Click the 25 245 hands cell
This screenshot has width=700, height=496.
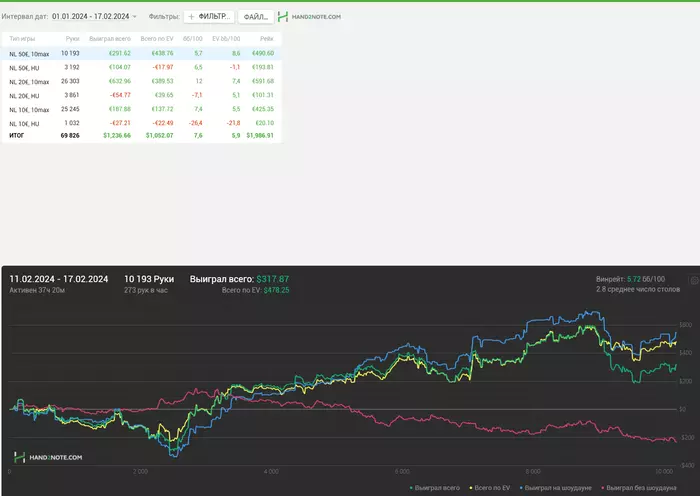pyautogui.click(x=70, y=109)
